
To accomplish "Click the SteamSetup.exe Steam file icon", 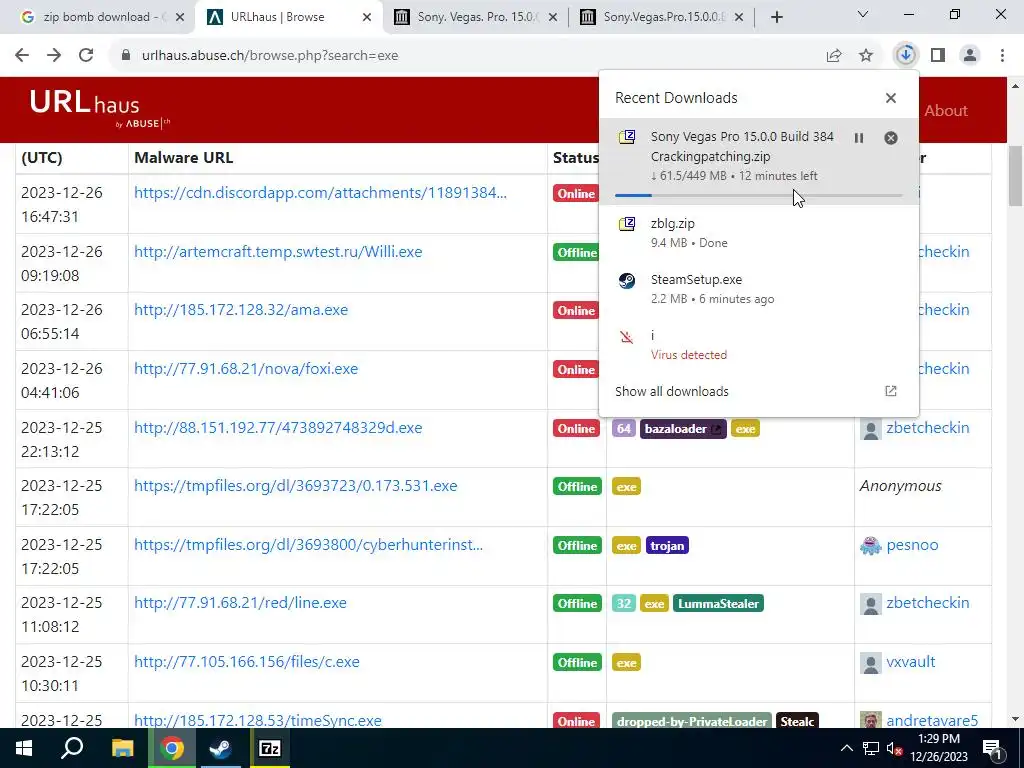I will click(x=627, y=280).
